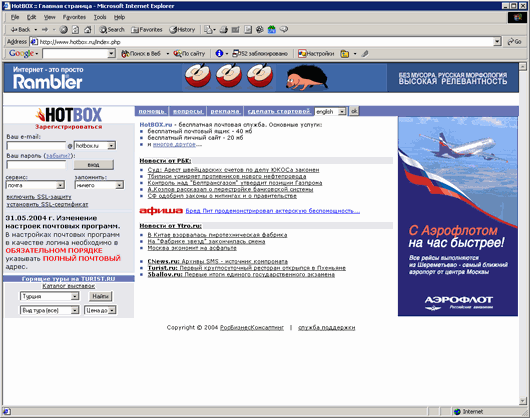Open the 'Вид тура (все)' dropdown
This screenshot has height=418, width=530.
[75, 310]
